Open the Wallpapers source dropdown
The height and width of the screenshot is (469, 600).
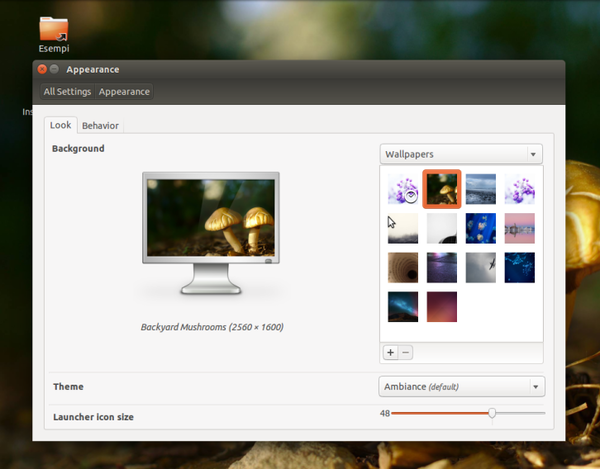tap(461, 154)
